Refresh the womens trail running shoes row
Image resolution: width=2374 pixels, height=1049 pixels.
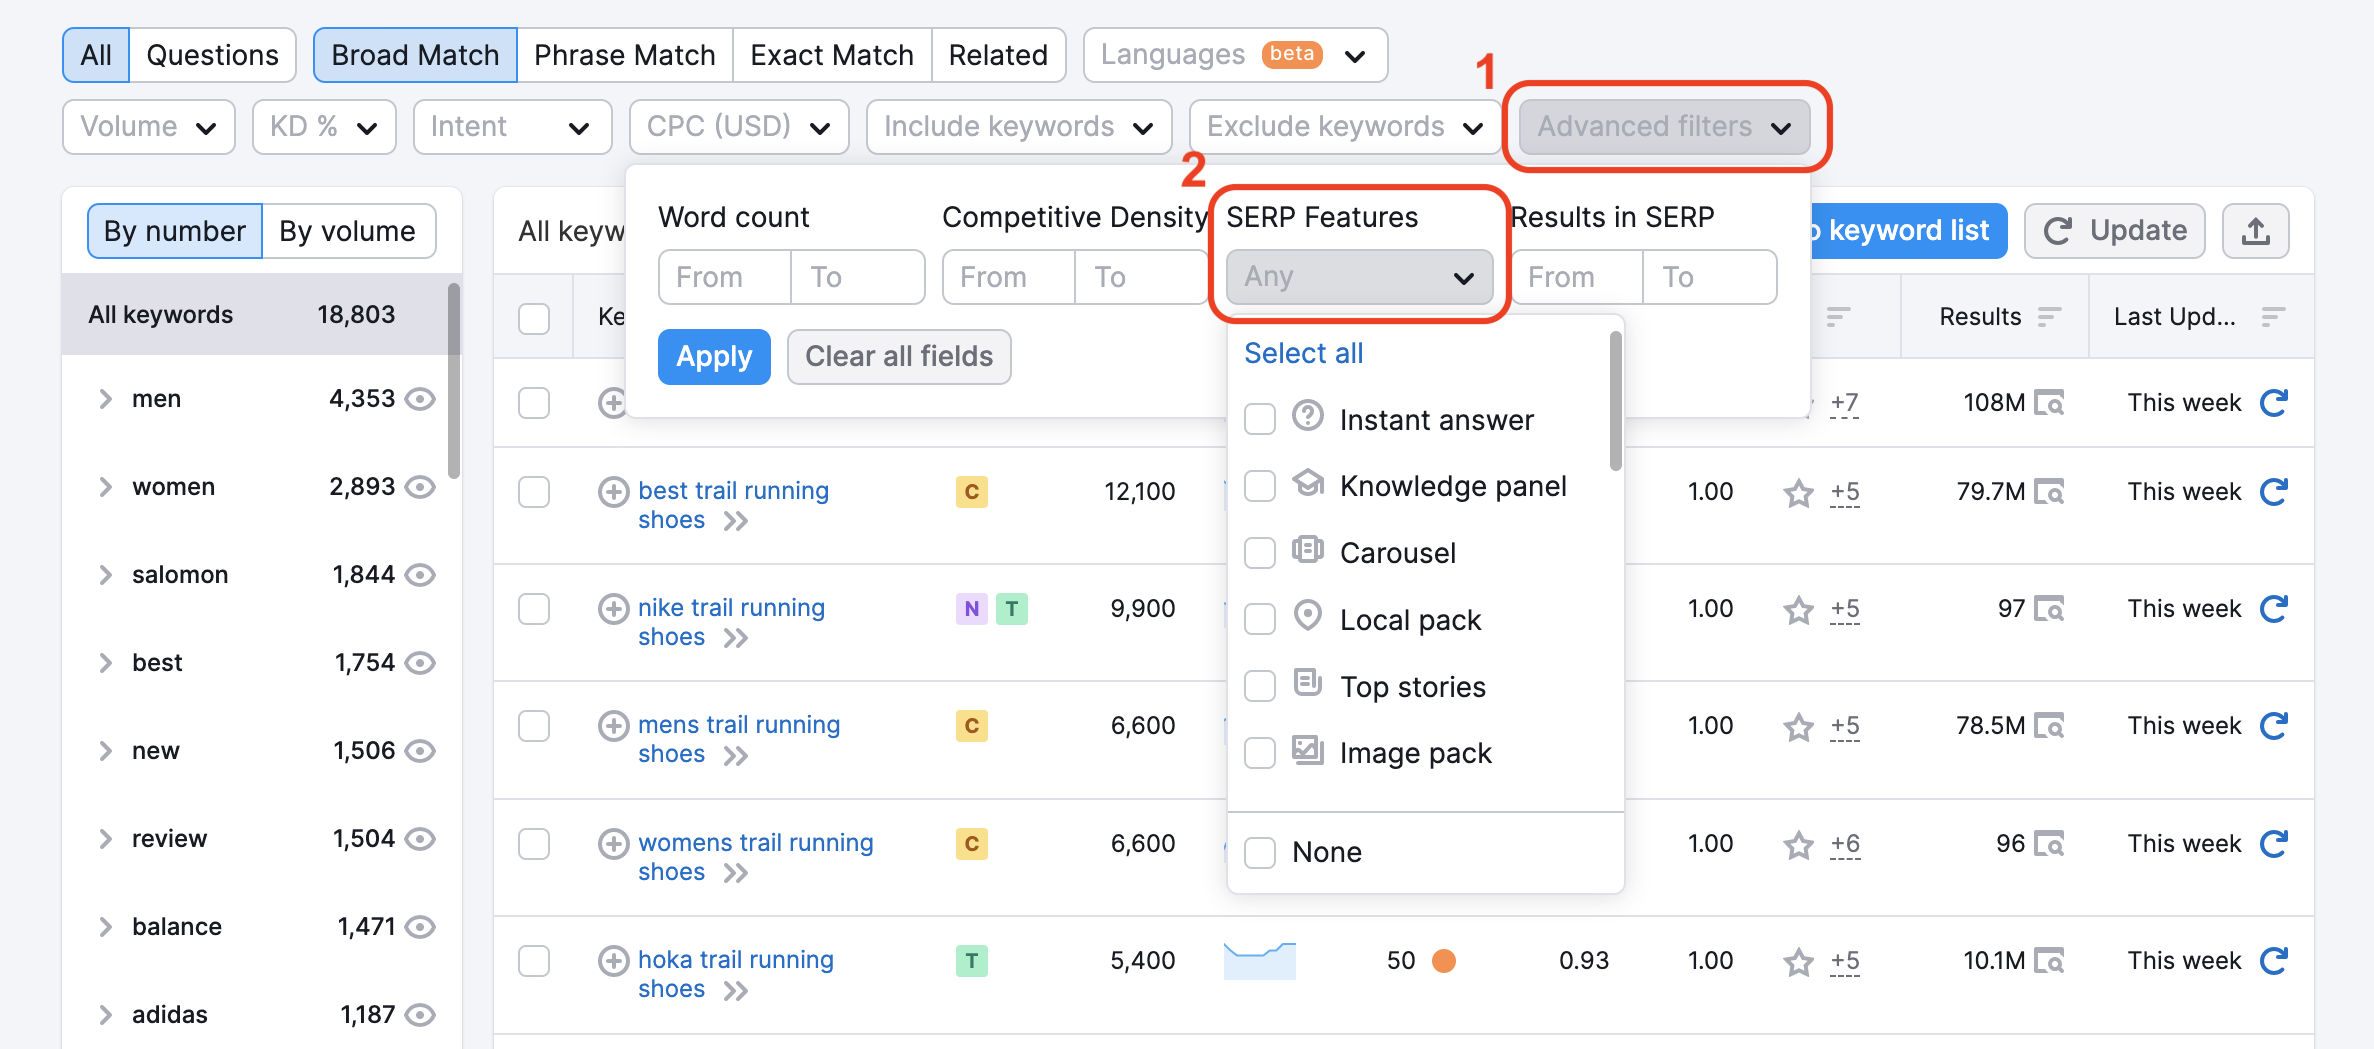click(2274, 843)
